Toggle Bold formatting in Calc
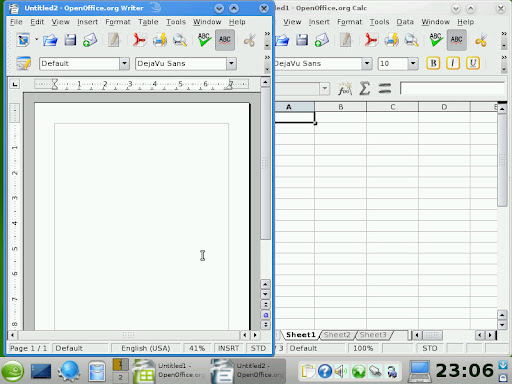512x384 pixels. (x=433, y=63)
